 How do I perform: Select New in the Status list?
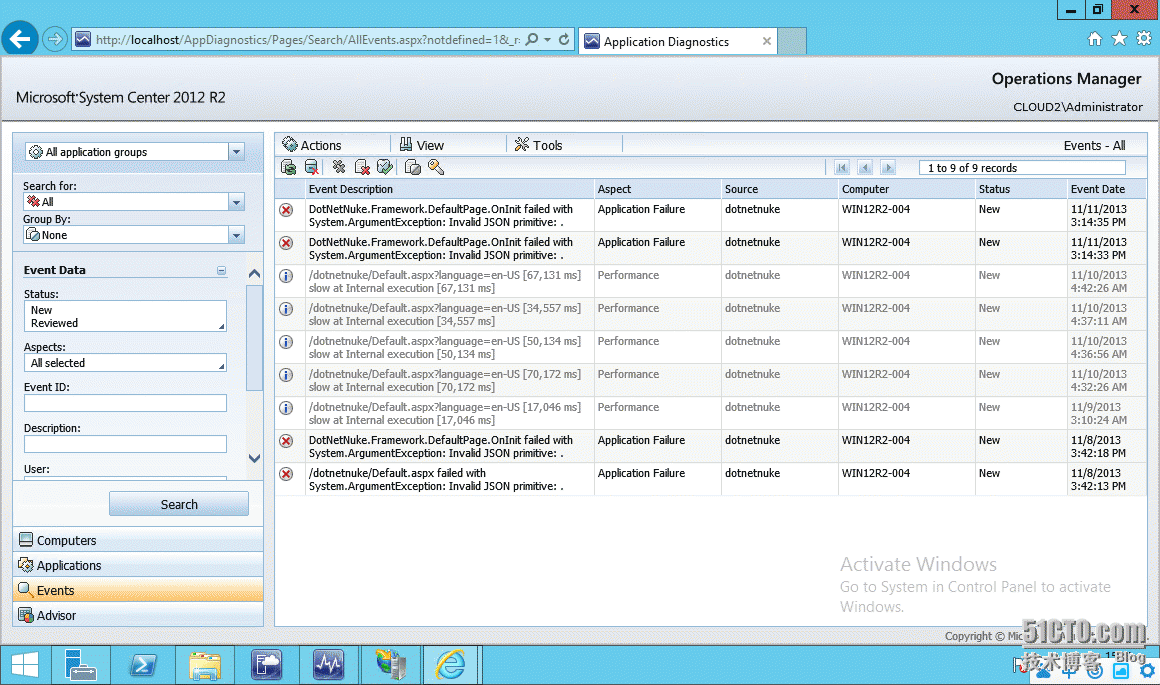click(41, 310)
